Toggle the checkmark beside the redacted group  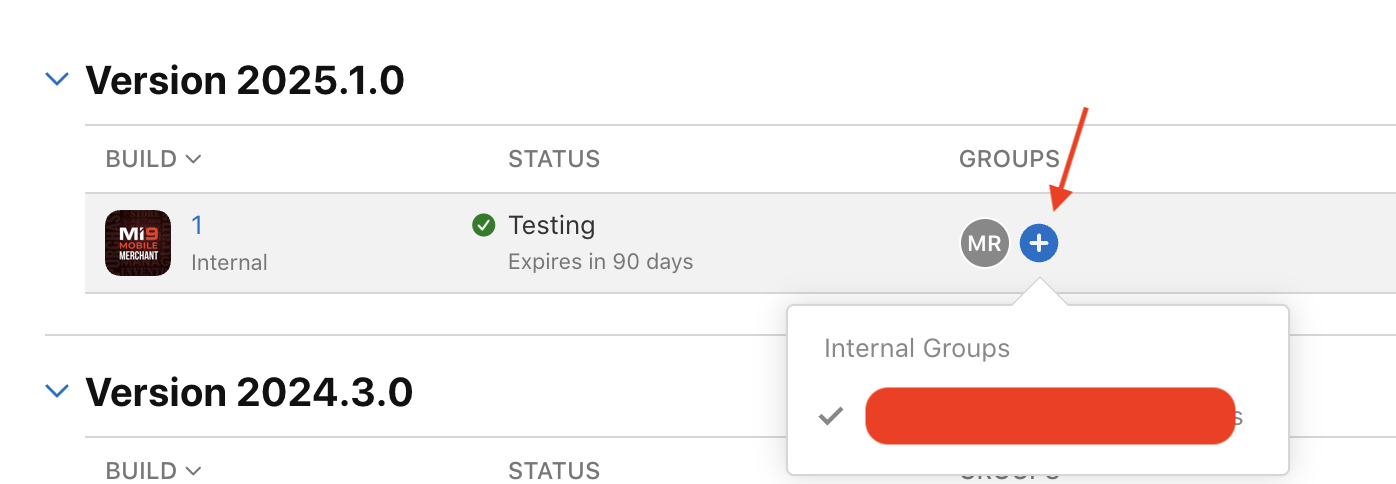coord(831,416)
